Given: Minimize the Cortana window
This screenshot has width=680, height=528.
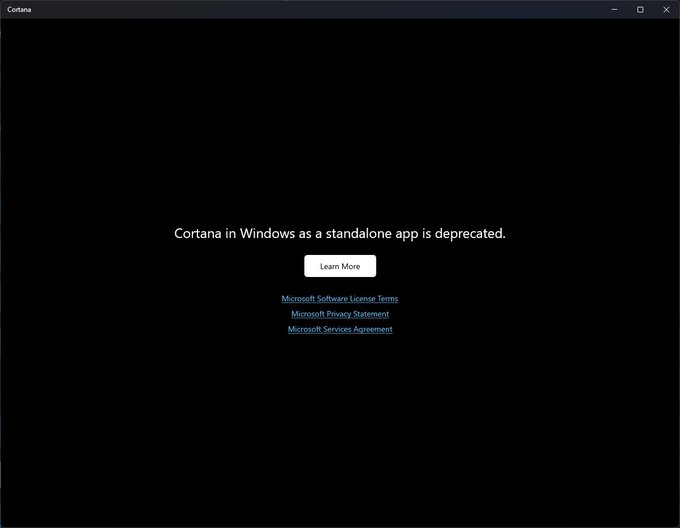Looking at the screenshot, I should coord(614,9).
